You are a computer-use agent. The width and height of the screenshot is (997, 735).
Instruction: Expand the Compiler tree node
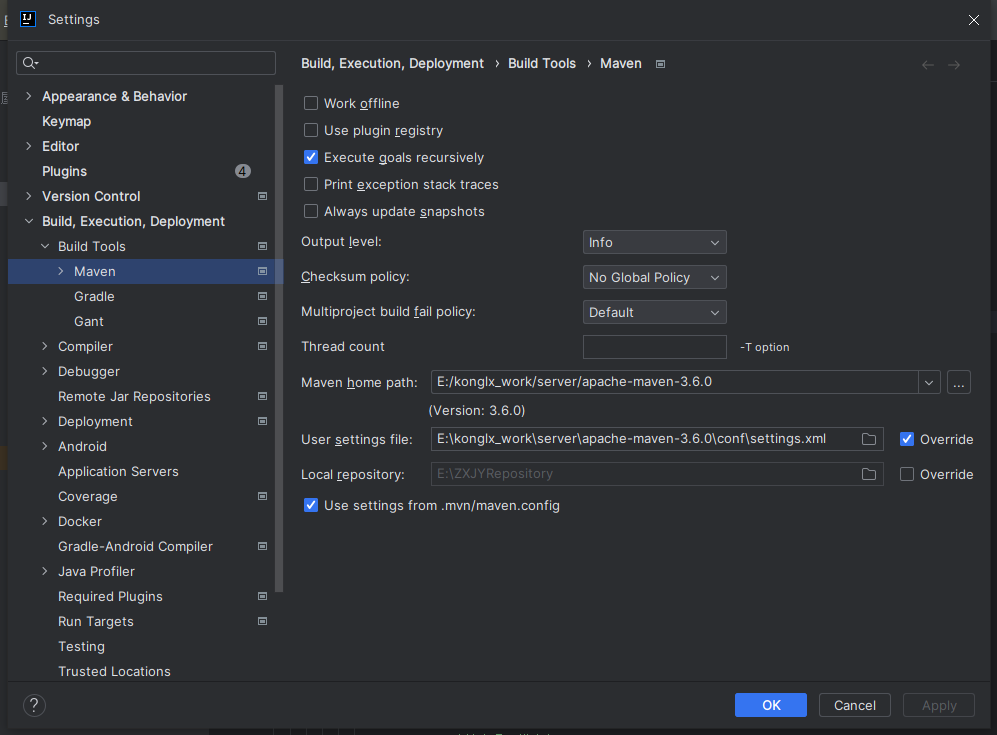(x=45, y=346)
